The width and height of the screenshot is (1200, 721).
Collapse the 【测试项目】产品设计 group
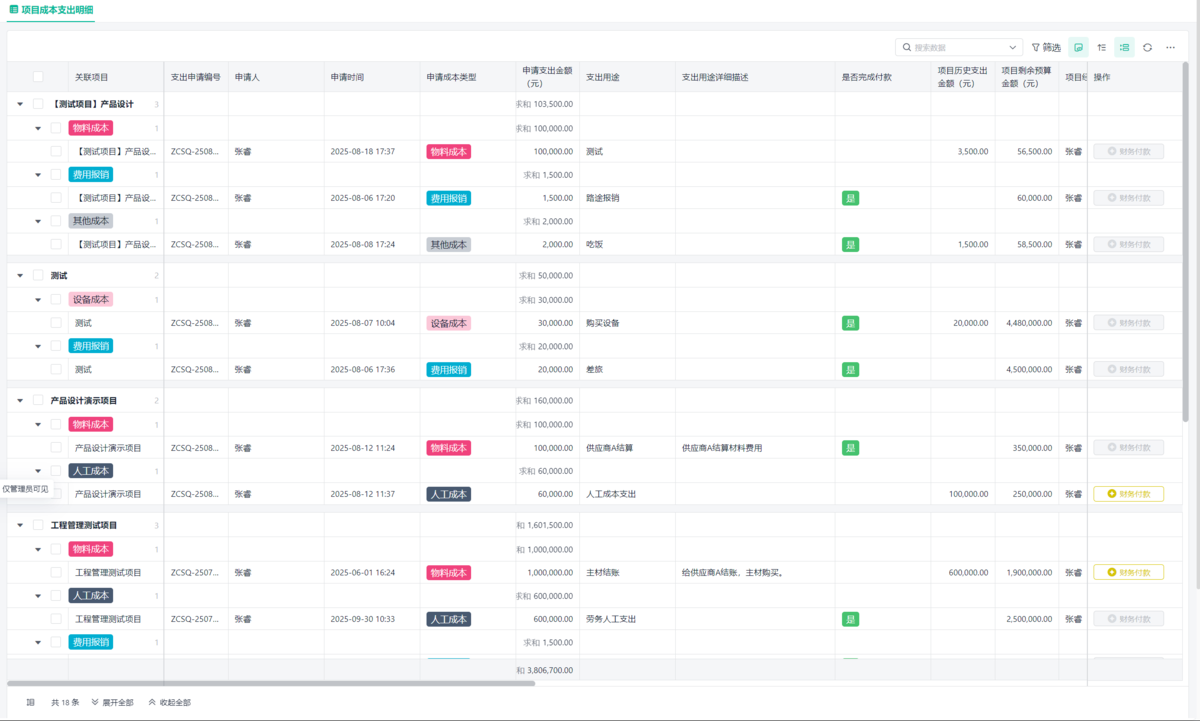point(20,104)
